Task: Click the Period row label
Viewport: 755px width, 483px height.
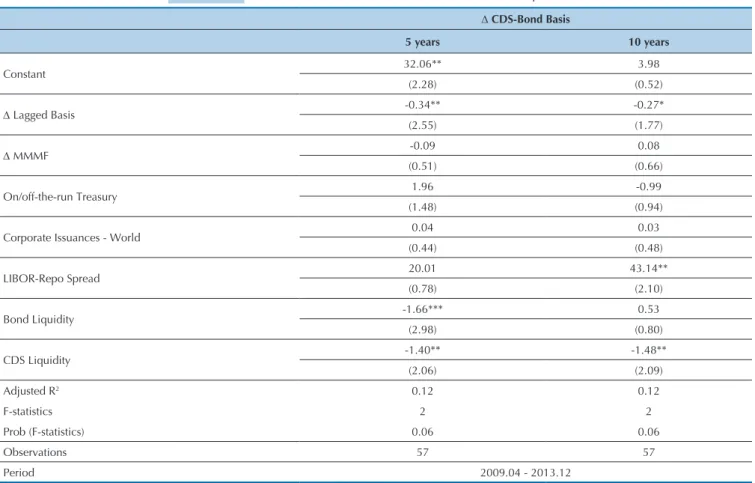Action: (x=19, y=473)
